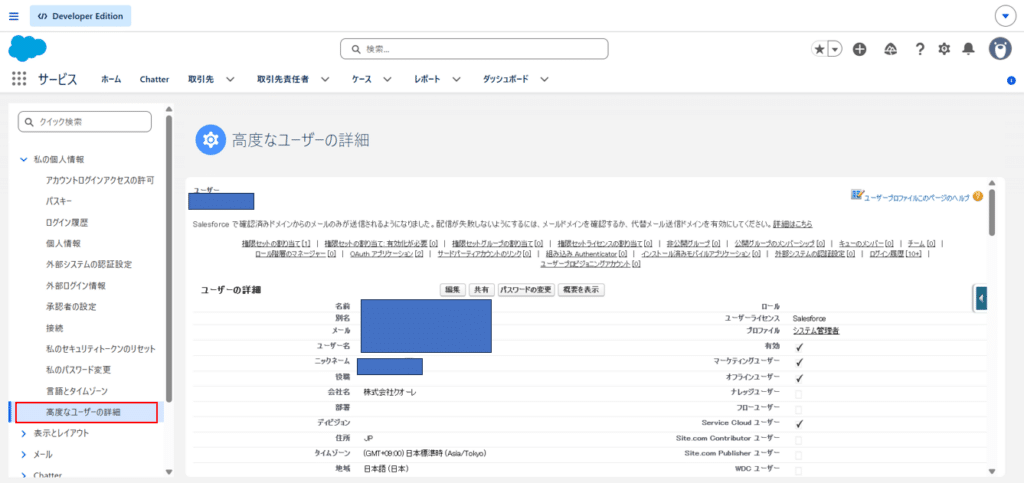The height and width of the screenshot is (483, 1024).
Task: Click the オフラインユーザー checkbox
Action: (799, 378)
